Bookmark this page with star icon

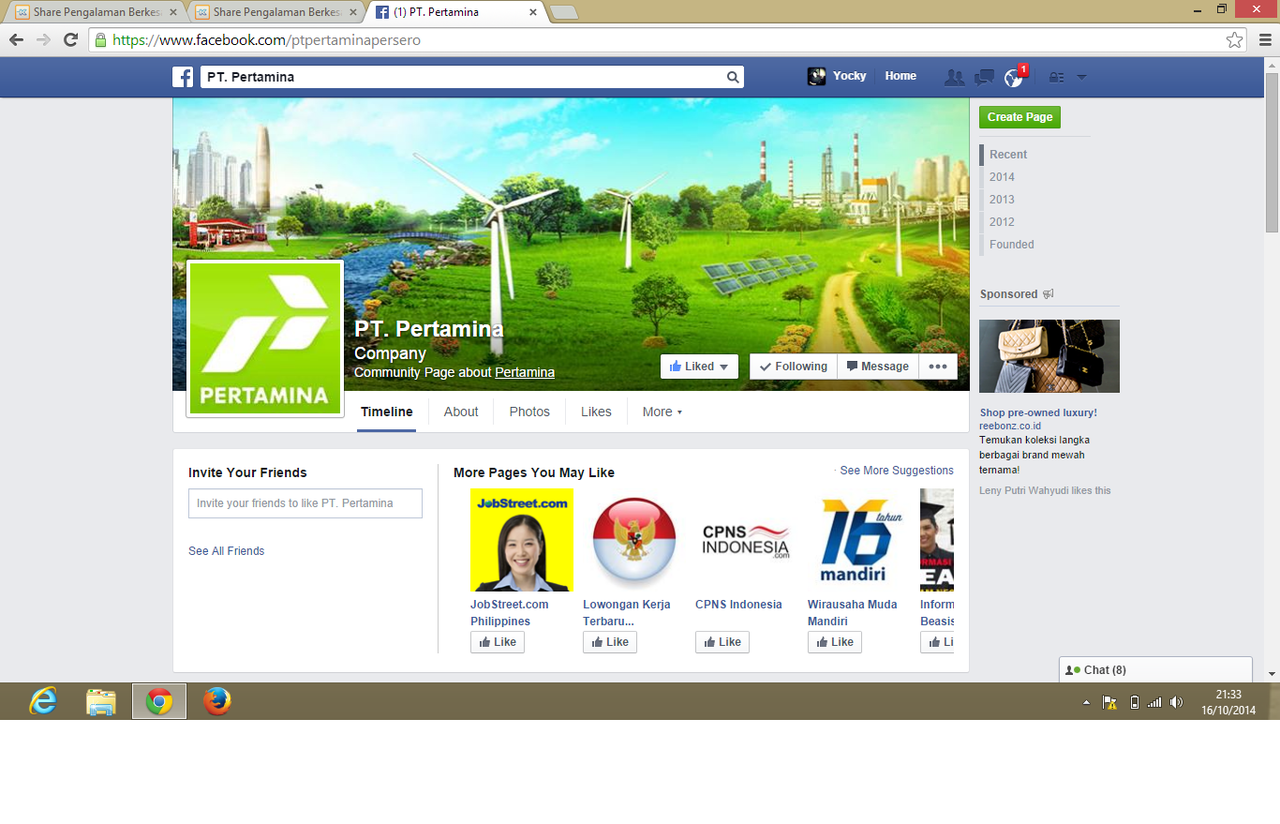1235,40
